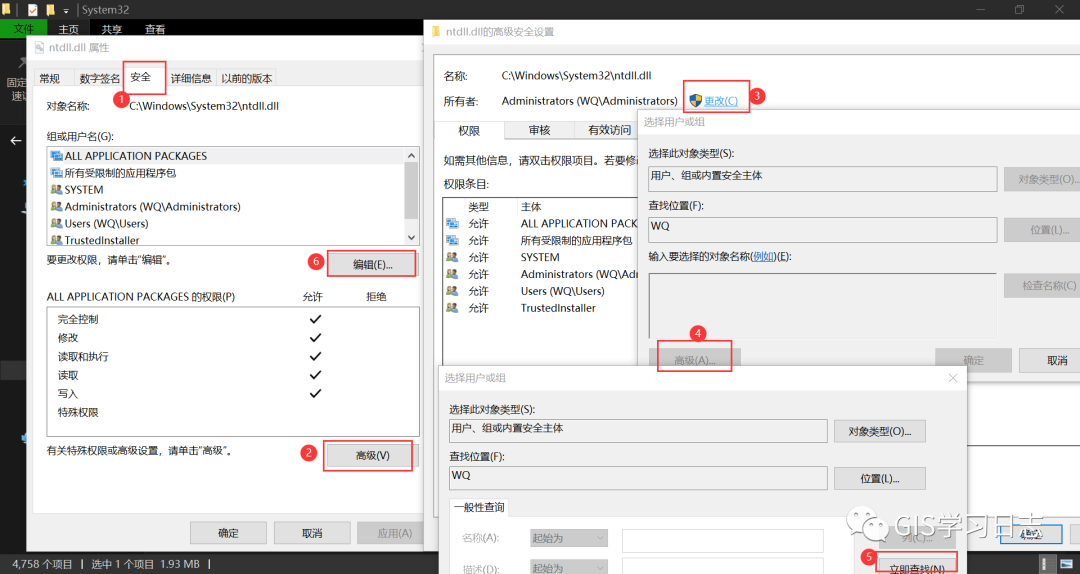Click 高级(A)... in the select user dialog

point(694,360)
